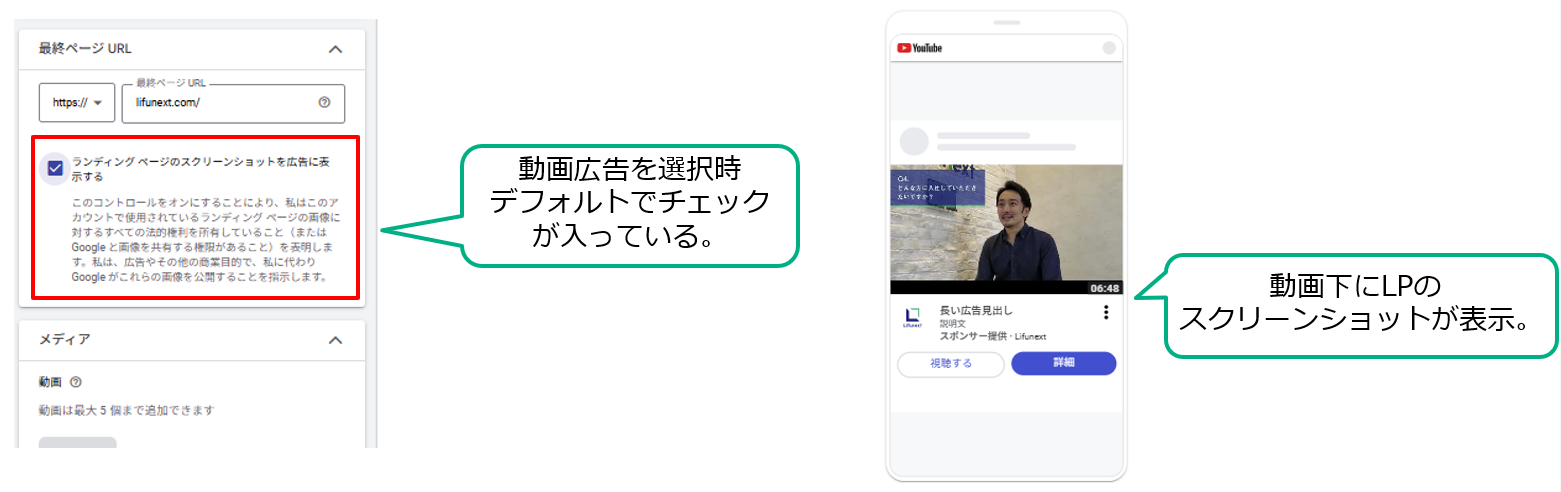Click the placeholder channel avatar circle
The image size is (1561, 492).
pos(914,141)
